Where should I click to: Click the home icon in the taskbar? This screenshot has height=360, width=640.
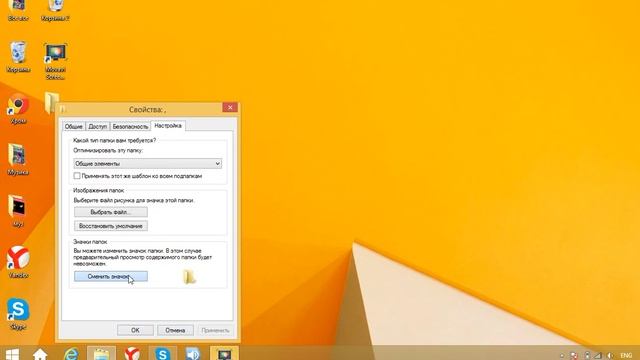(40, 354)
